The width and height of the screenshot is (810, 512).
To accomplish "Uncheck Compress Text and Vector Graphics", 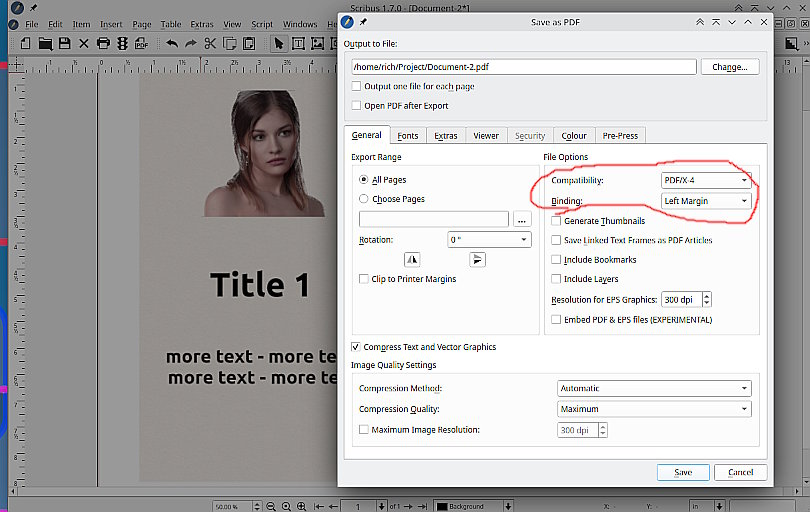I will coord(356,347).
